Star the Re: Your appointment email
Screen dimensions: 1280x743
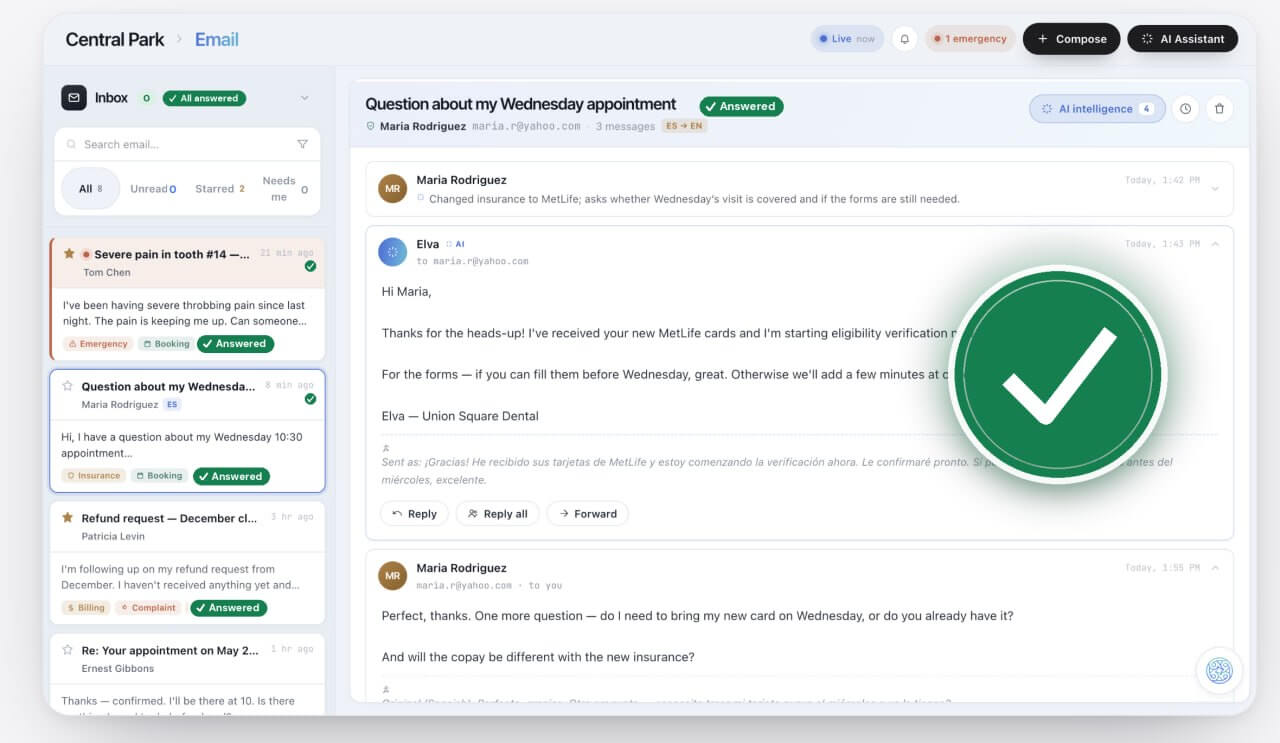[x=68, y=650]
